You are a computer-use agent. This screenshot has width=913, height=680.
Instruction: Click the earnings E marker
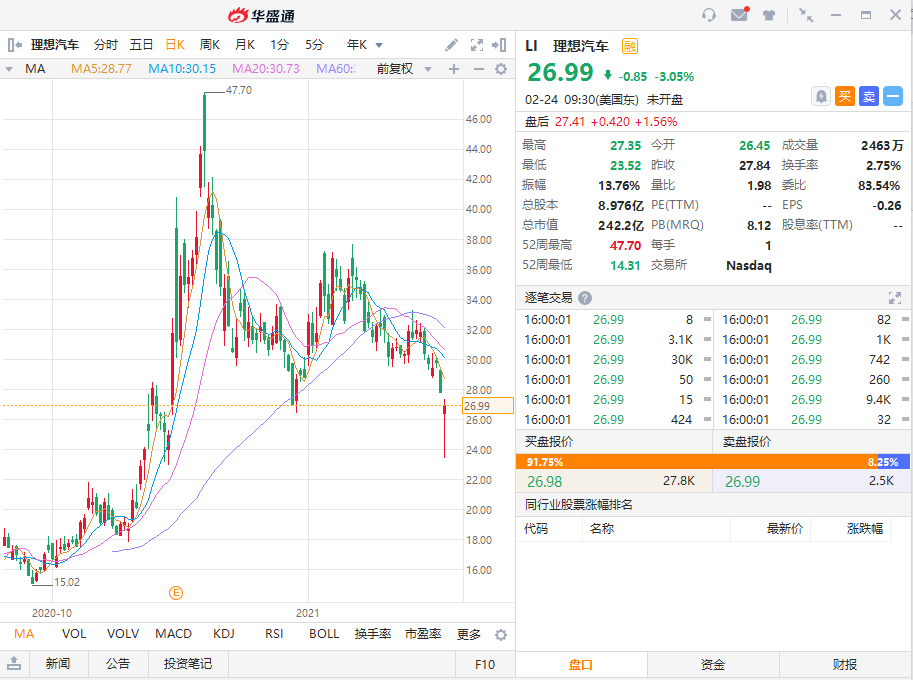tap(176, 593)
